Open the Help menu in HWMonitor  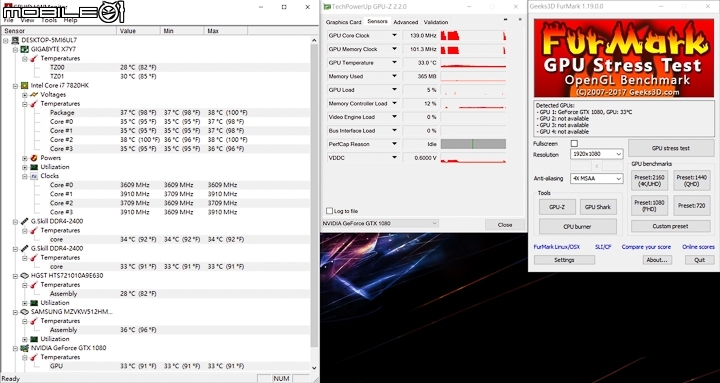[x=70, y=20]
